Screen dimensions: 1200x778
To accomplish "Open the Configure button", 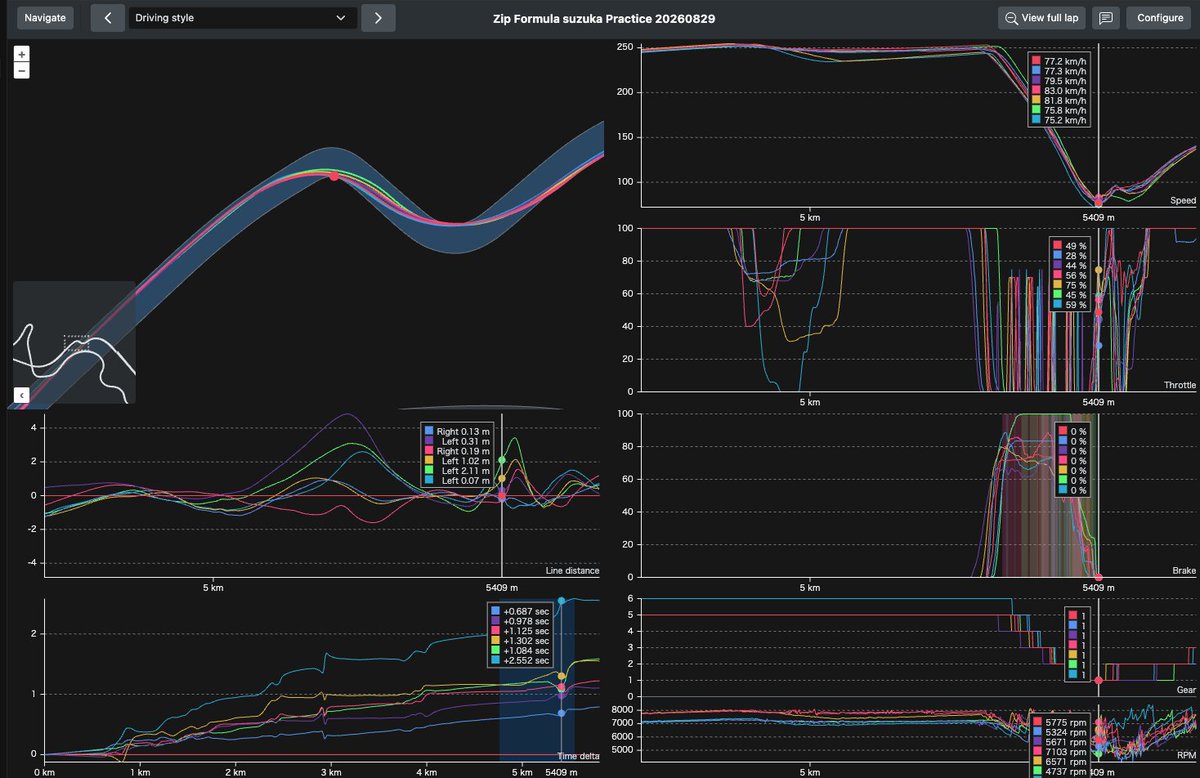I will tap(1159, 18).
